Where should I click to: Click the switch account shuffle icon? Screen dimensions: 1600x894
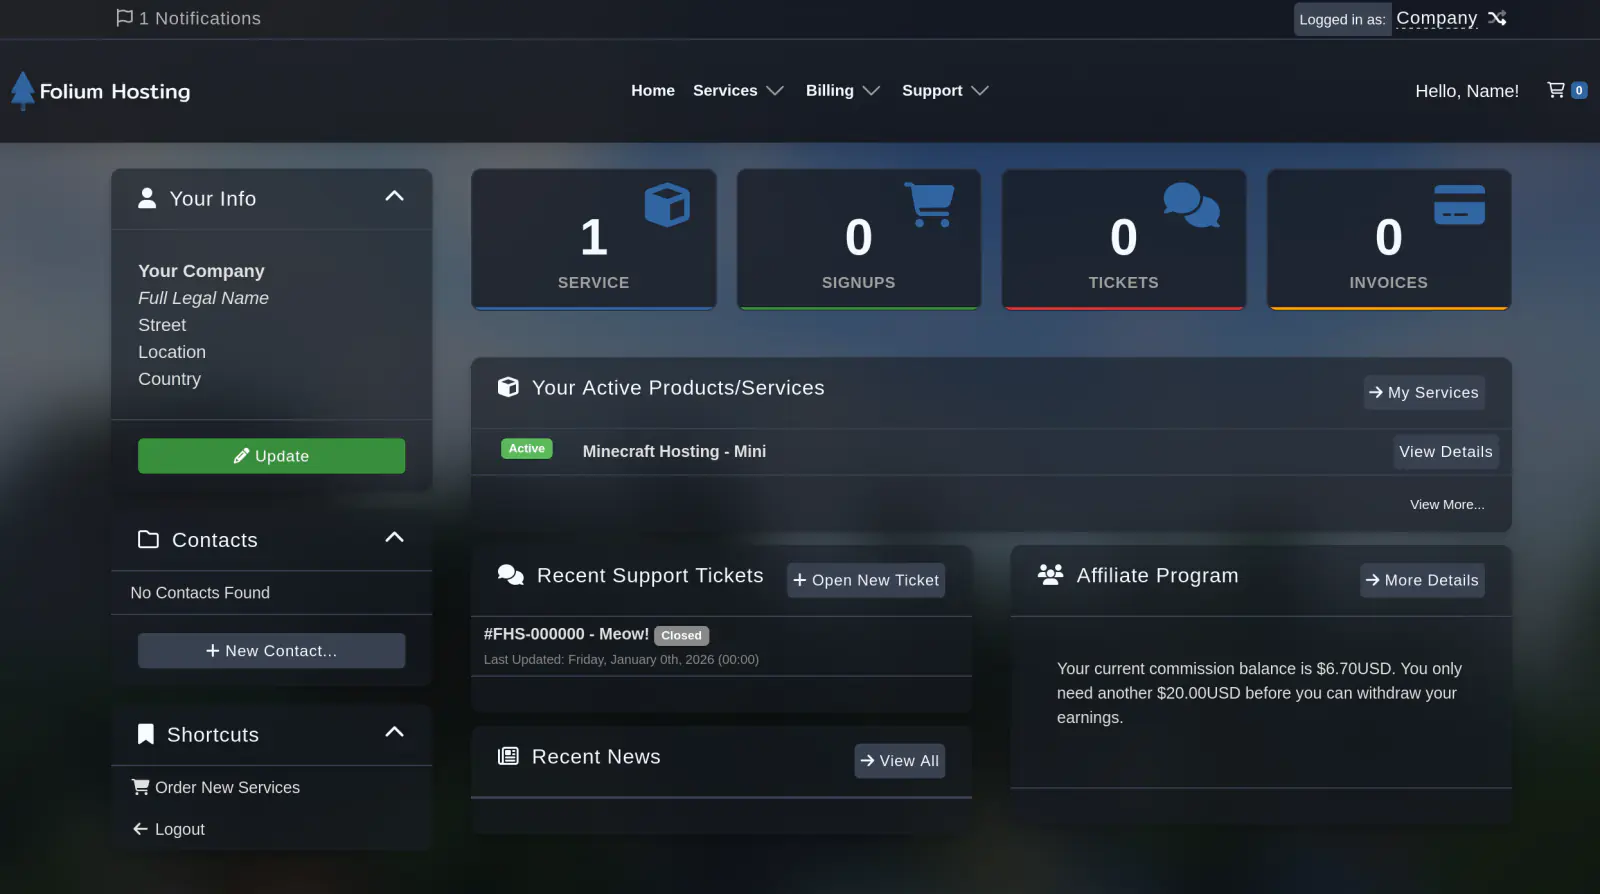[1497, 18]
